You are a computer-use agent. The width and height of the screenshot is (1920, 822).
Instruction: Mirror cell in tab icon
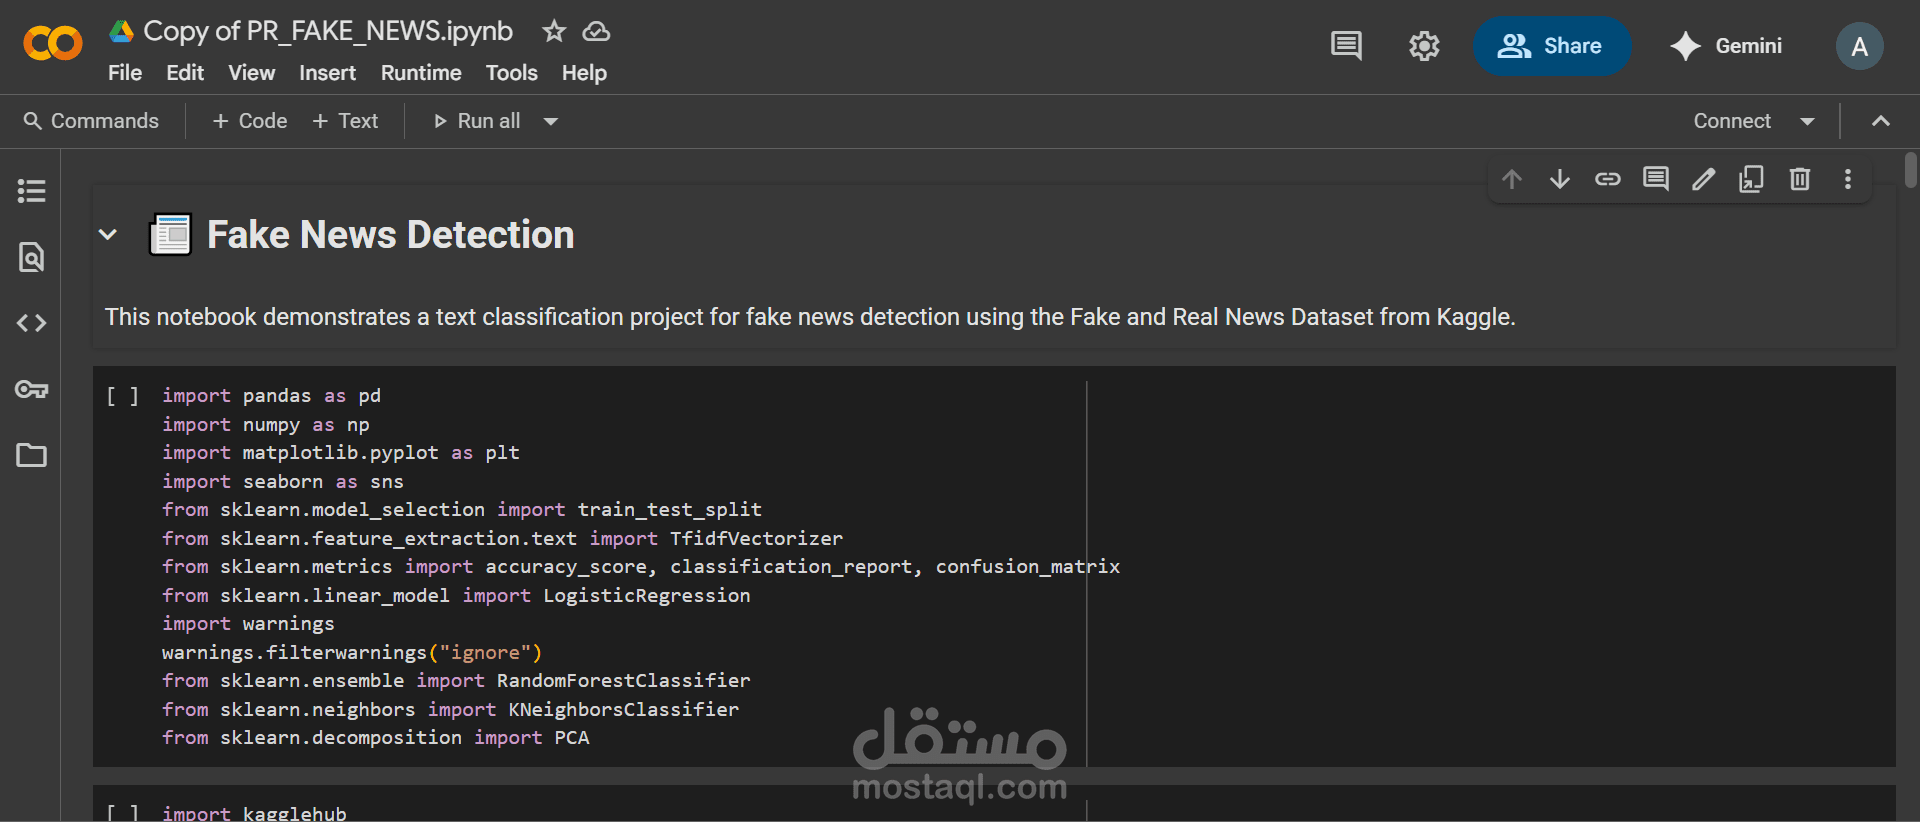point(1752,179)
